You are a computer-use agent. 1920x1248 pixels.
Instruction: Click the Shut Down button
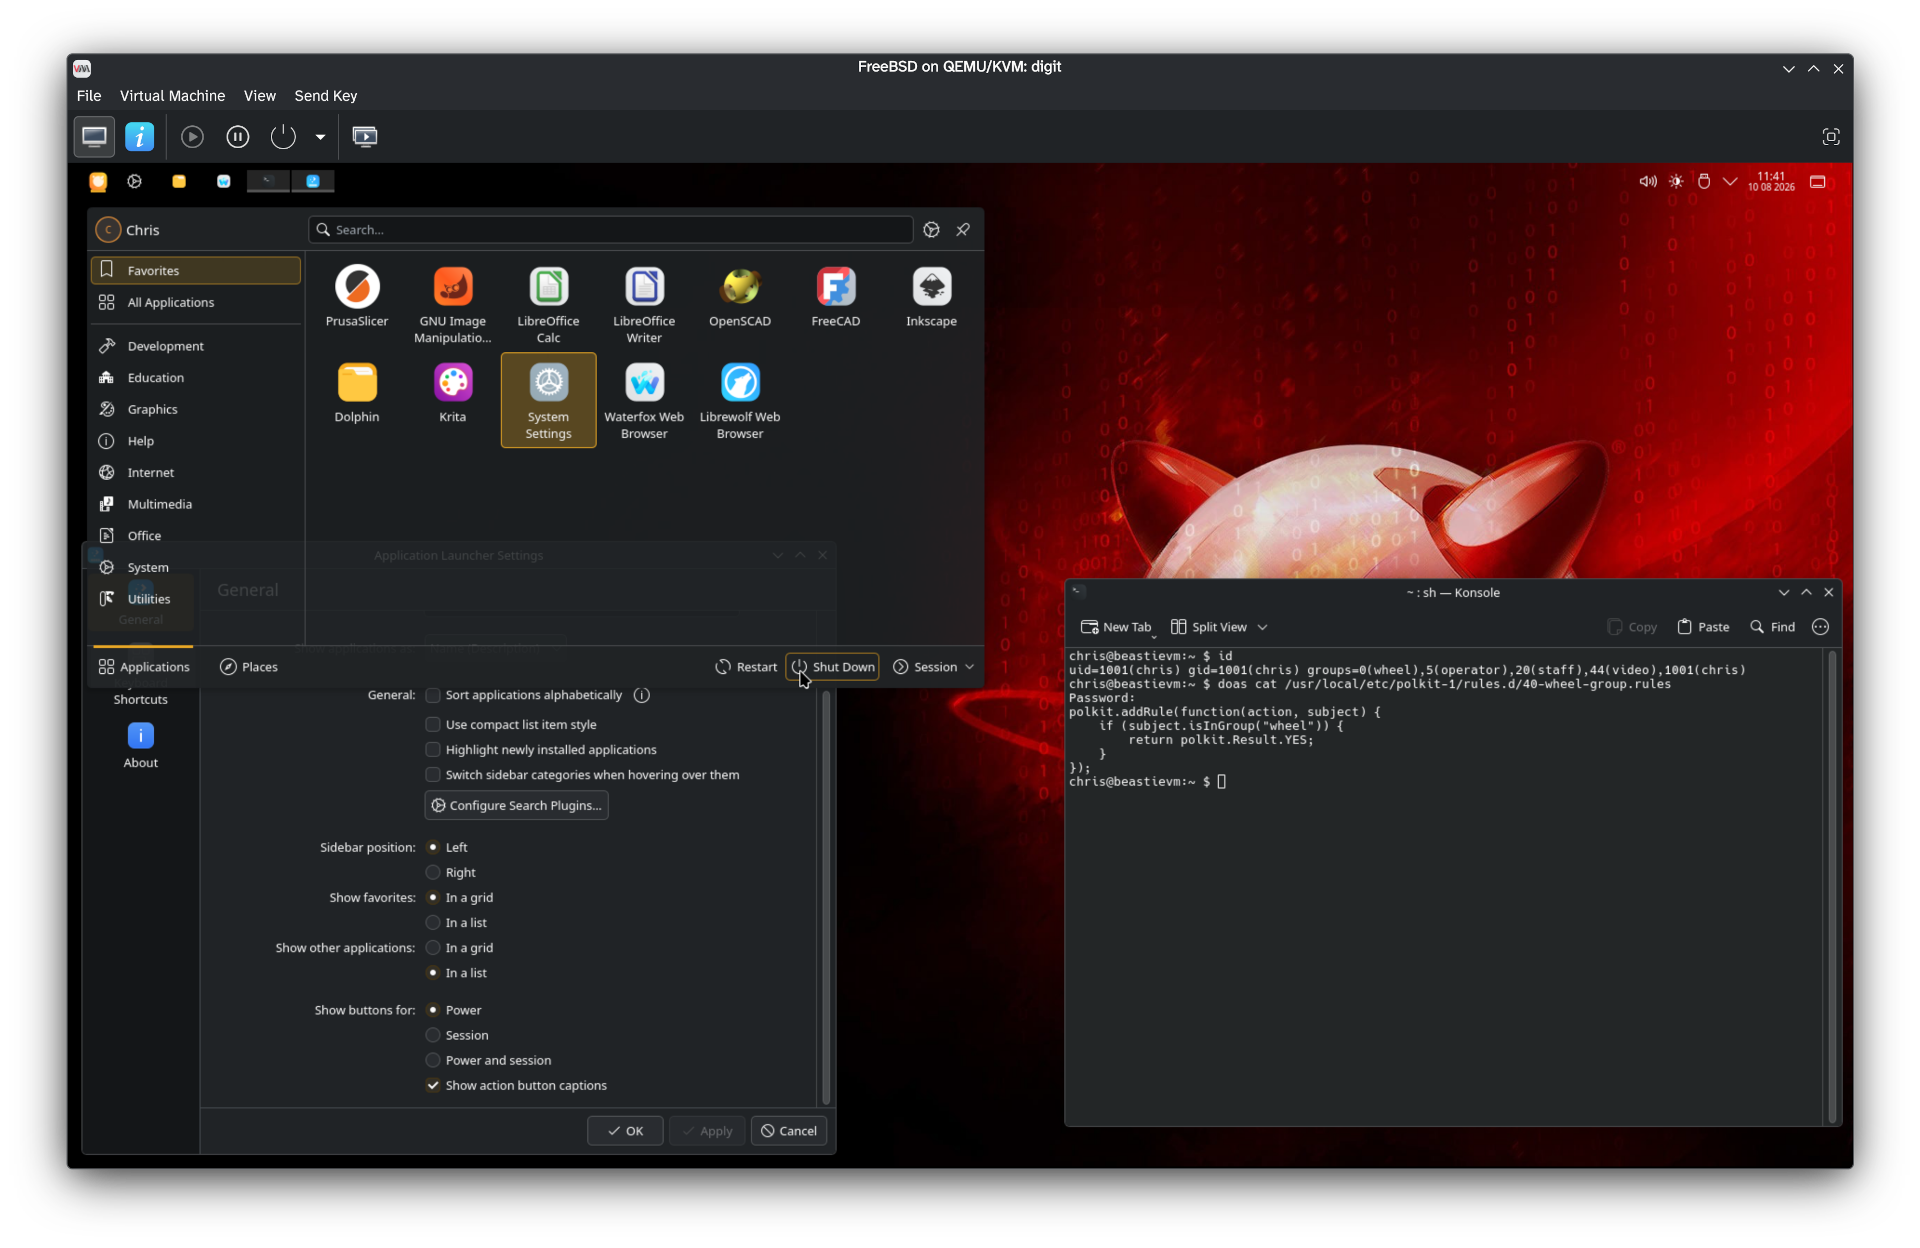point(833,667)
